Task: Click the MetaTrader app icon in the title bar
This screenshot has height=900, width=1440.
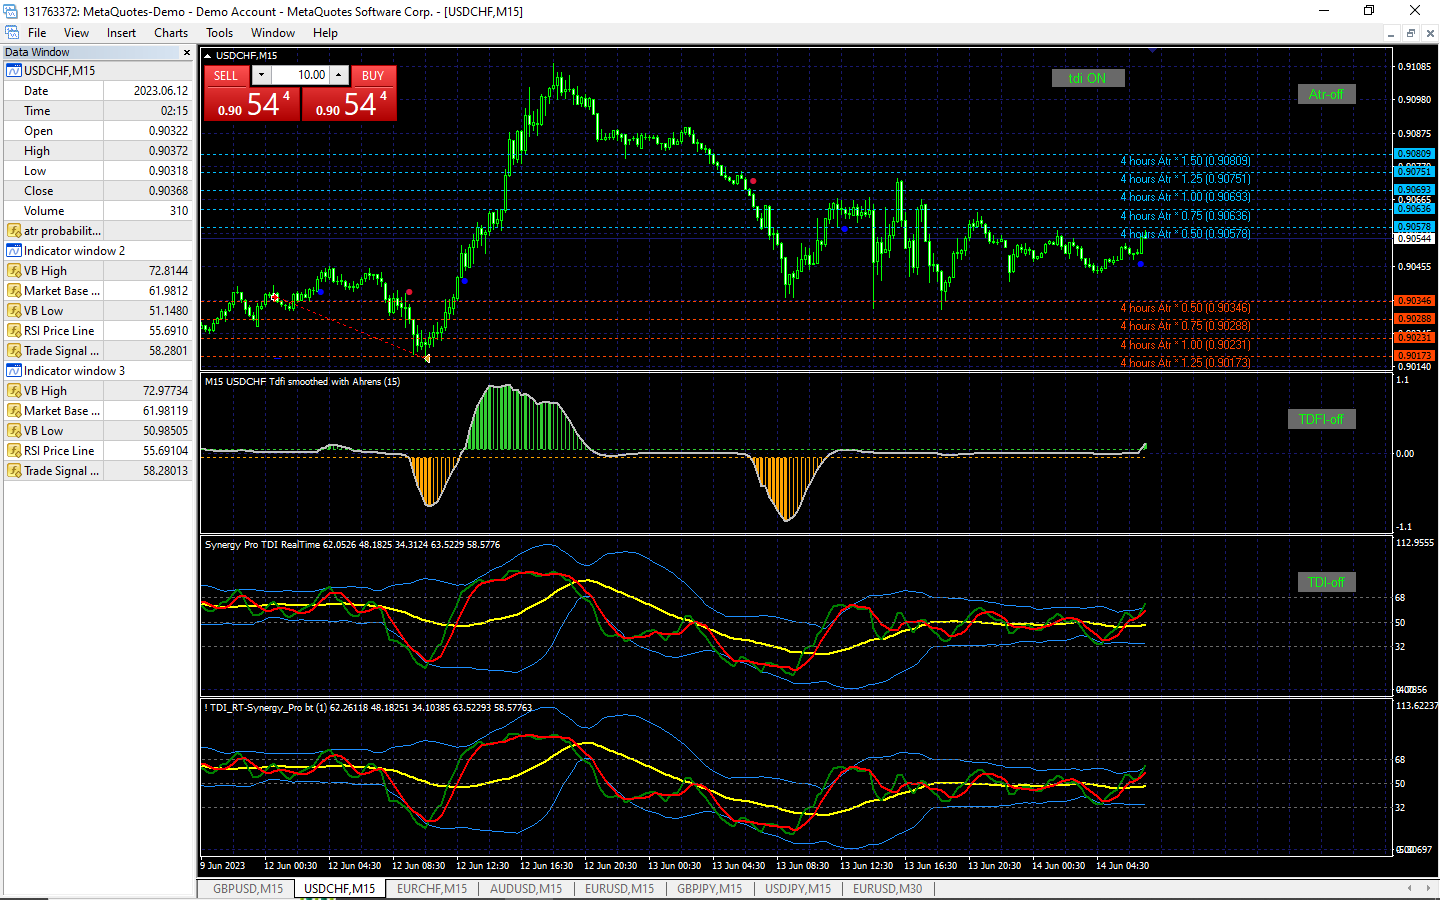Action: click(11, 11)
